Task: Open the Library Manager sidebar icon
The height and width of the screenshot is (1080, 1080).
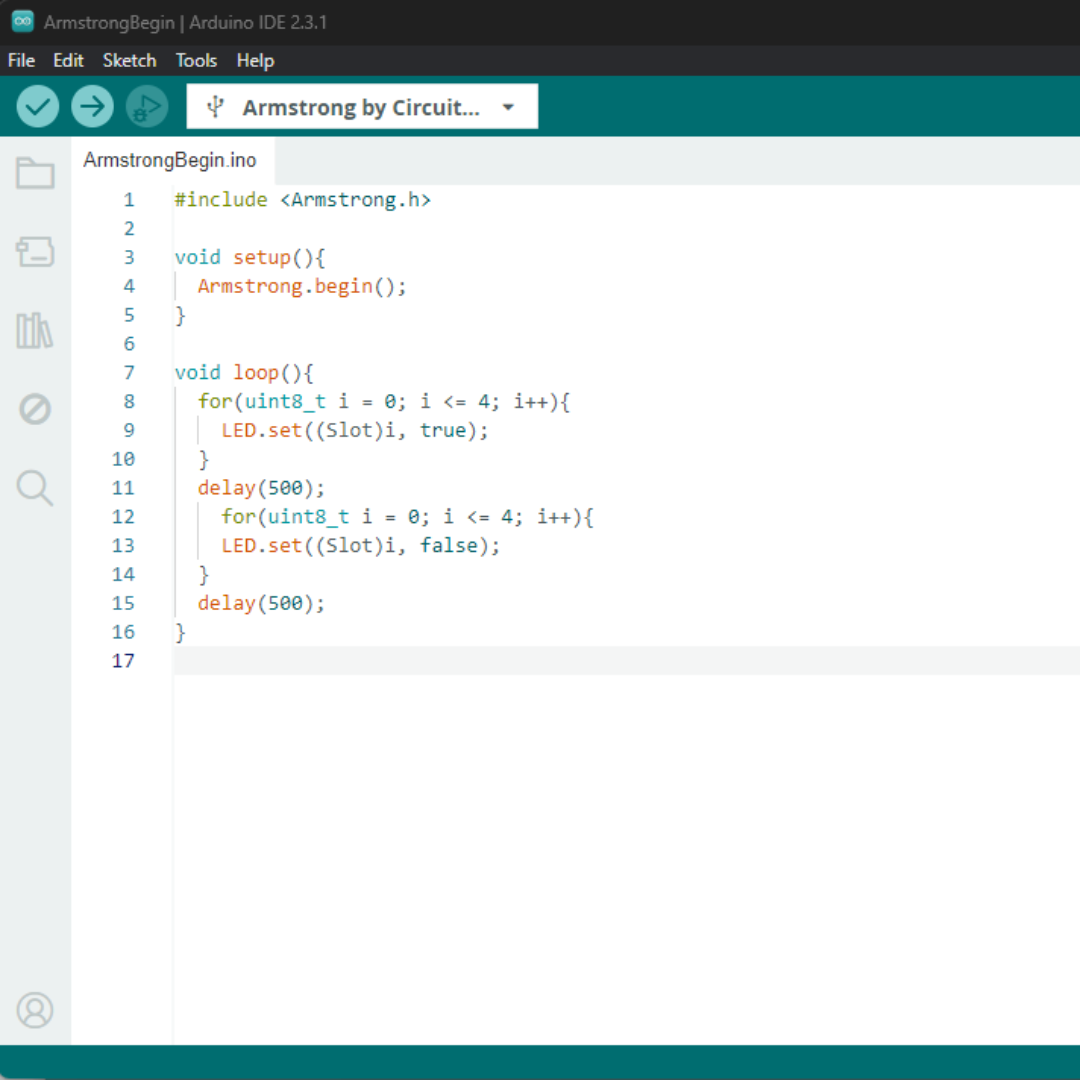Action: pos(35,331)
